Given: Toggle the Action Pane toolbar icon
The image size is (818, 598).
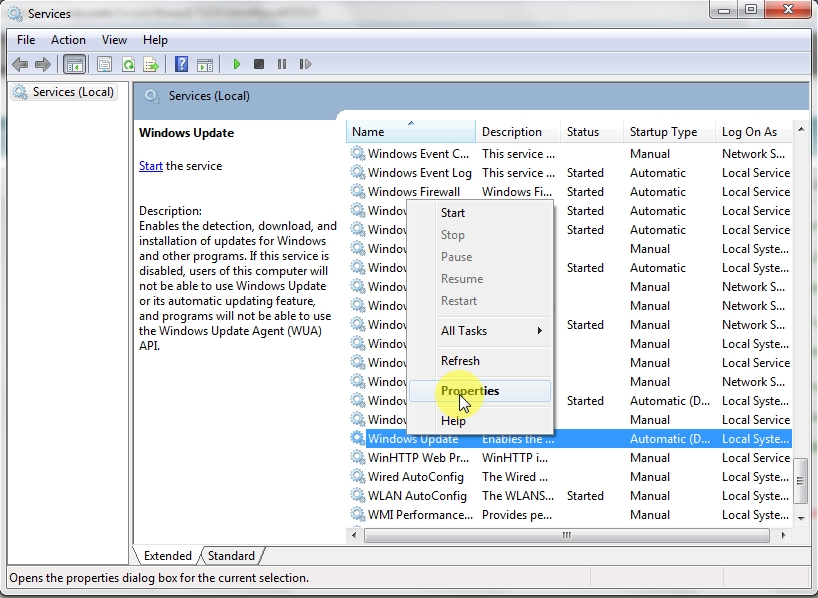Looking at the screenshot, I should click(x=204, y=64).
